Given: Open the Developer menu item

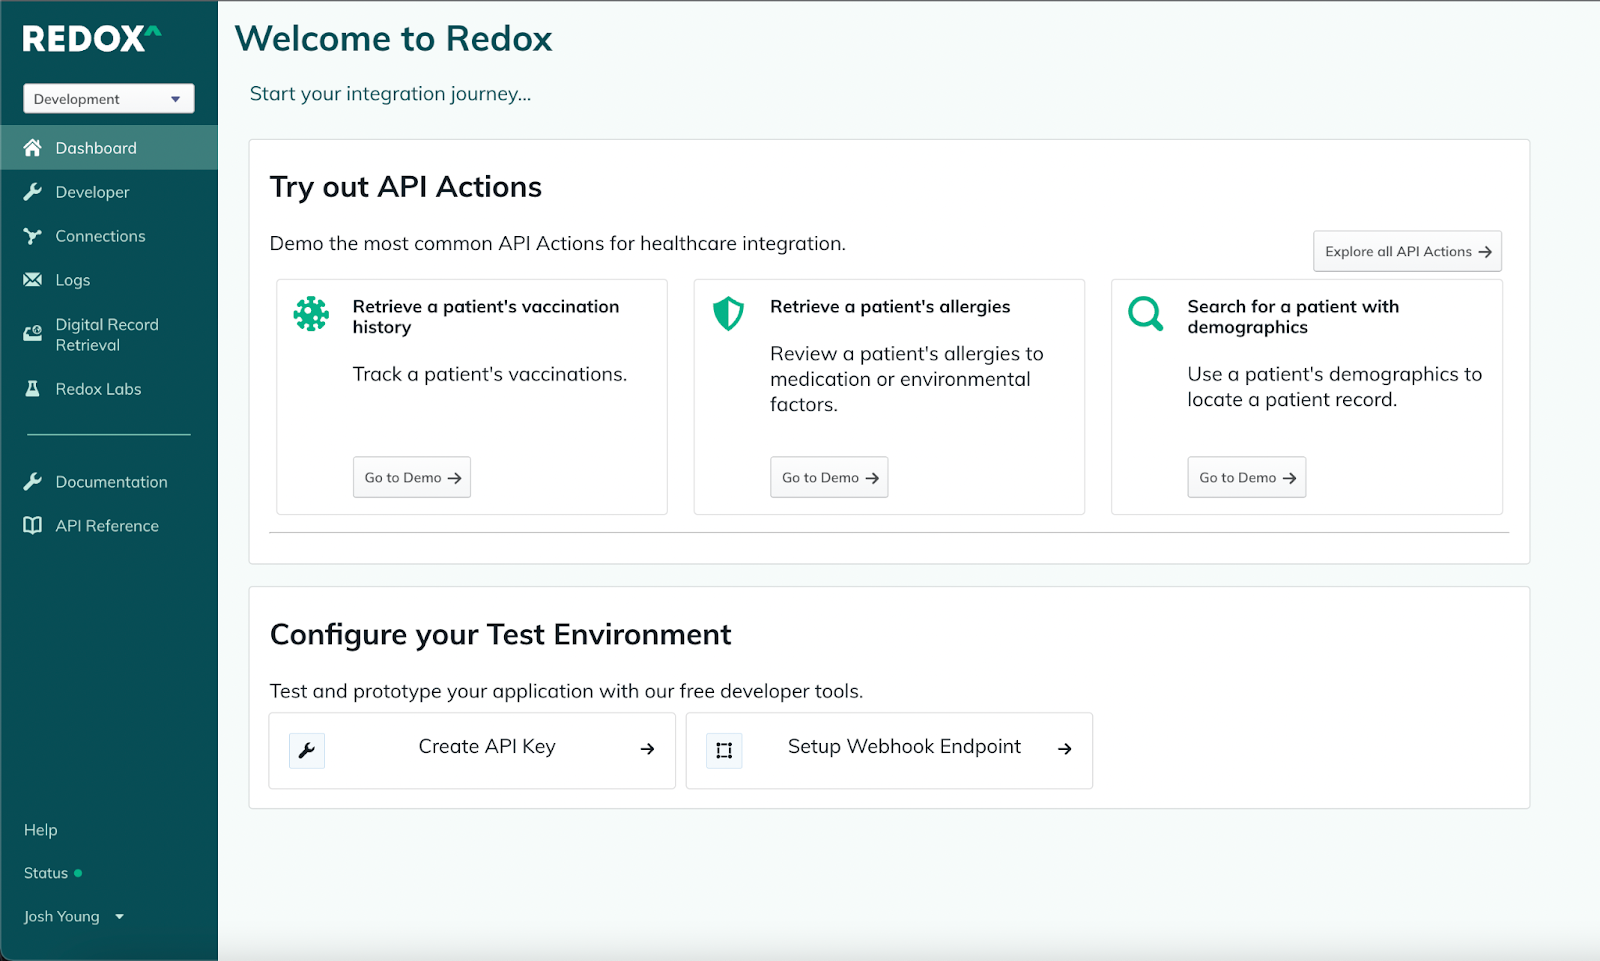Looking at the screenshot, I should [x=92, y=192].
